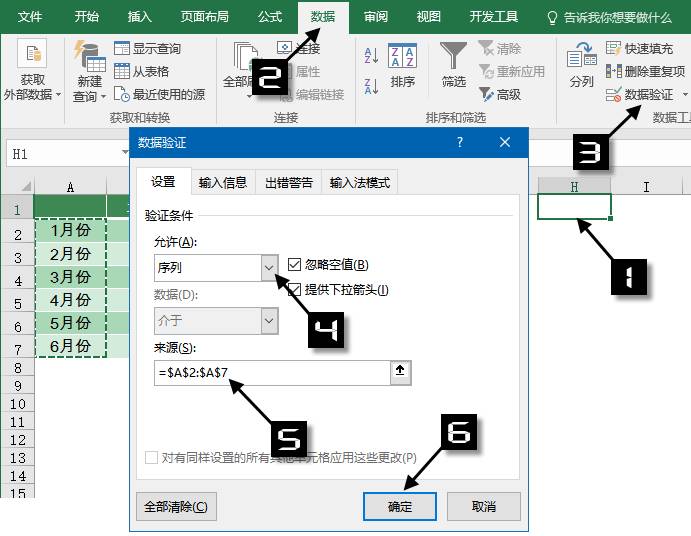
Task: Open 高级 advanced filter
Action: 500,94
